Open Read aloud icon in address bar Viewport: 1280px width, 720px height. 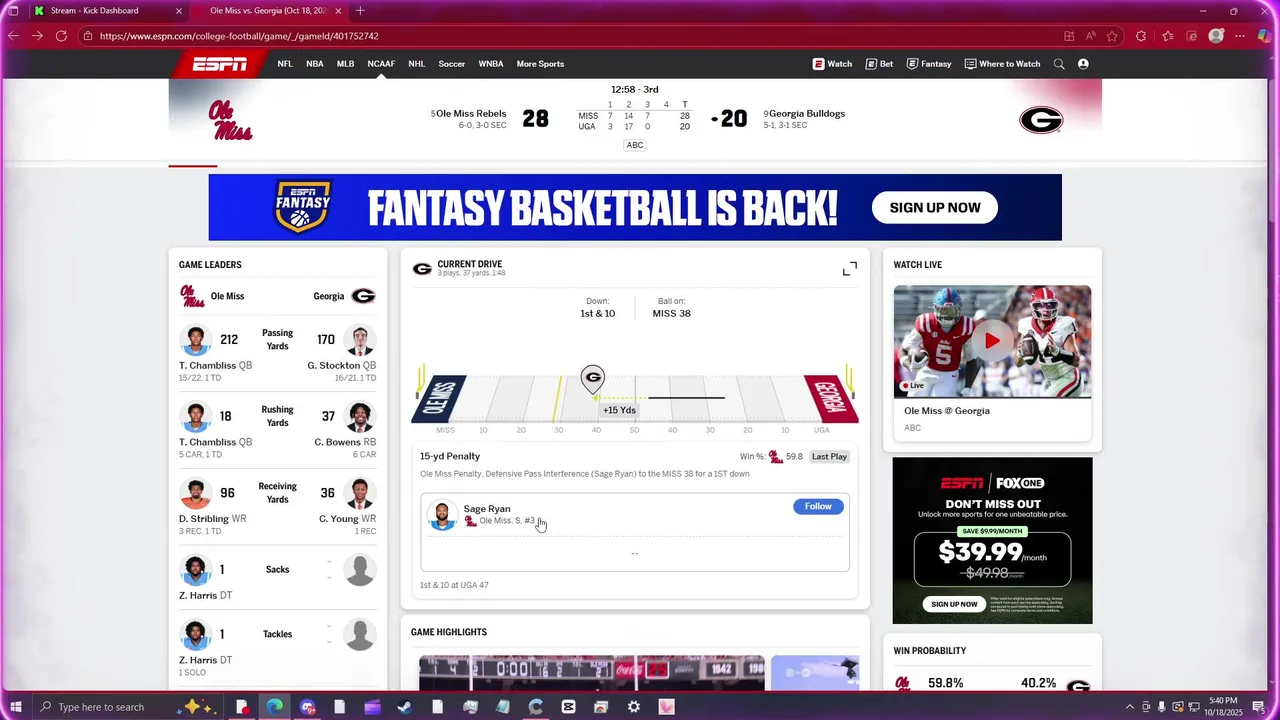click(x=1090, y=36)
